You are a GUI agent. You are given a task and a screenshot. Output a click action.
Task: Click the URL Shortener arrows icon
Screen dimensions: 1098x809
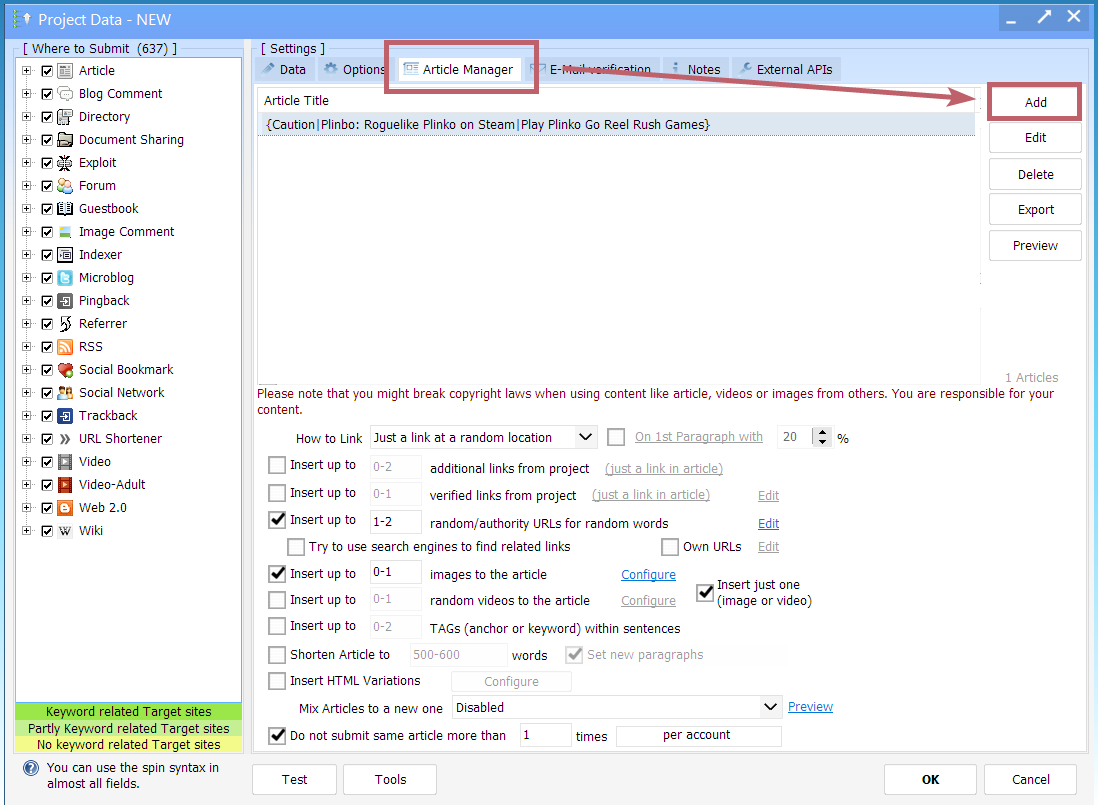(x=65, y=439)
